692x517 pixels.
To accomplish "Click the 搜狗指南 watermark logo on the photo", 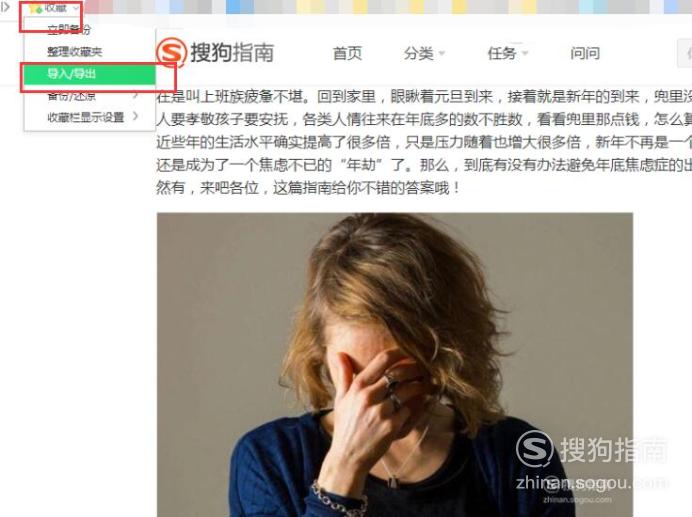I will pyautogui.click(x=590, y=450).
